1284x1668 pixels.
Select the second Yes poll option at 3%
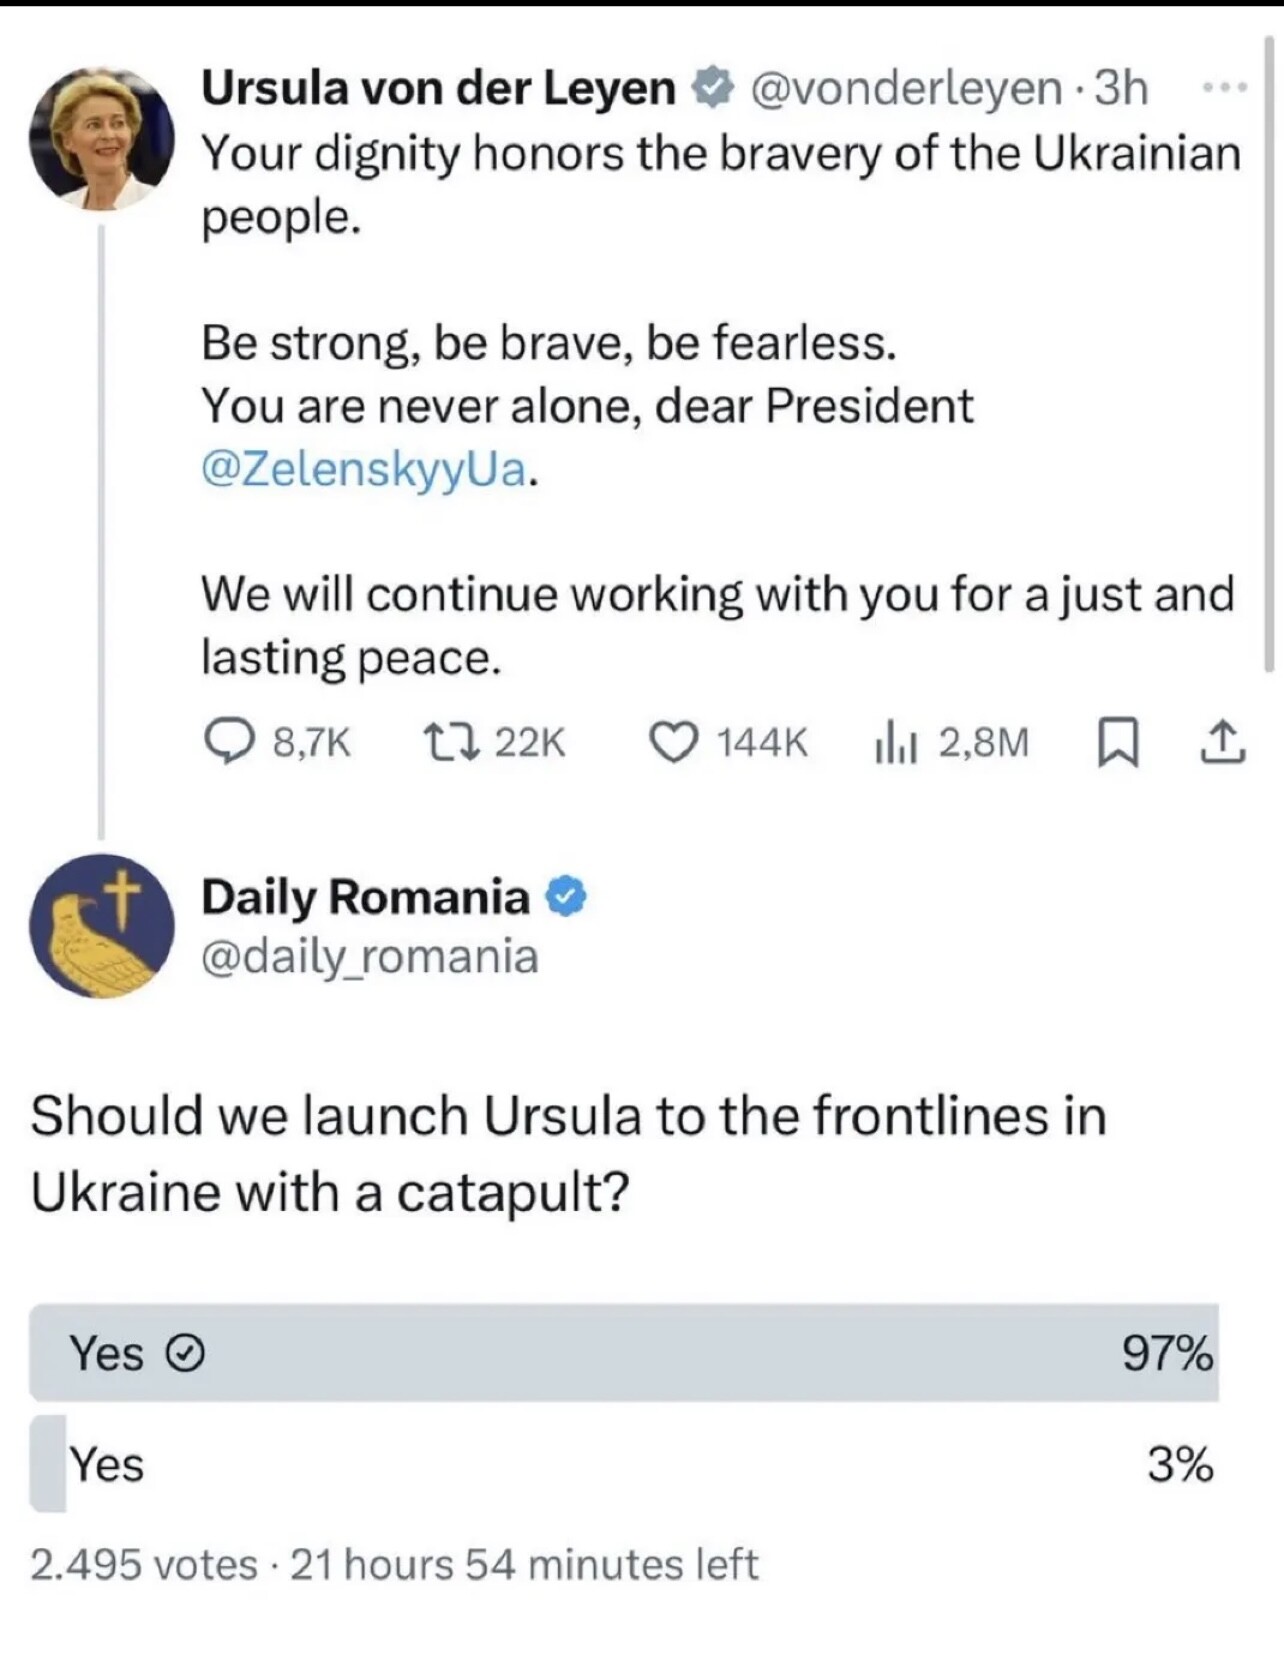pos(624,1463)
